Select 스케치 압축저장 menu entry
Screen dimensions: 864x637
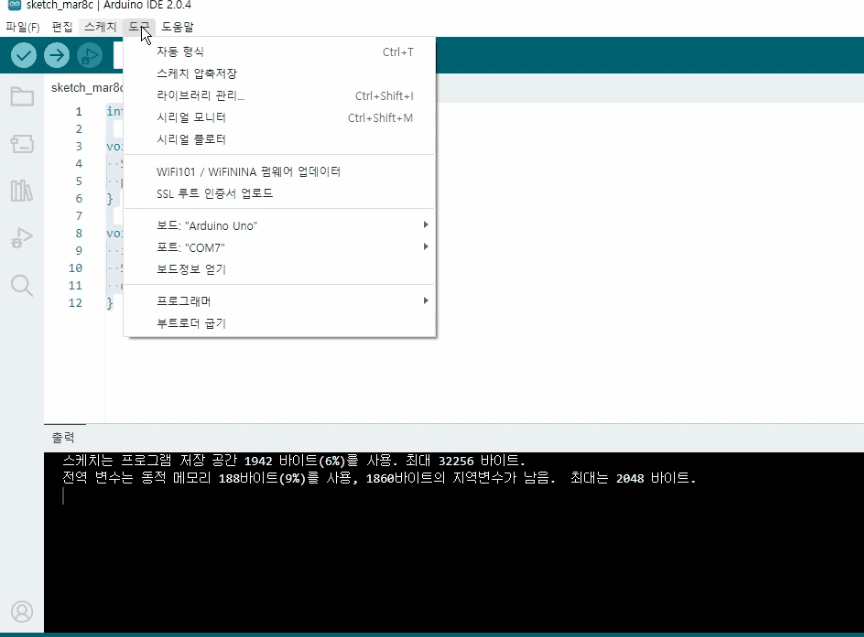click(280, 73)
